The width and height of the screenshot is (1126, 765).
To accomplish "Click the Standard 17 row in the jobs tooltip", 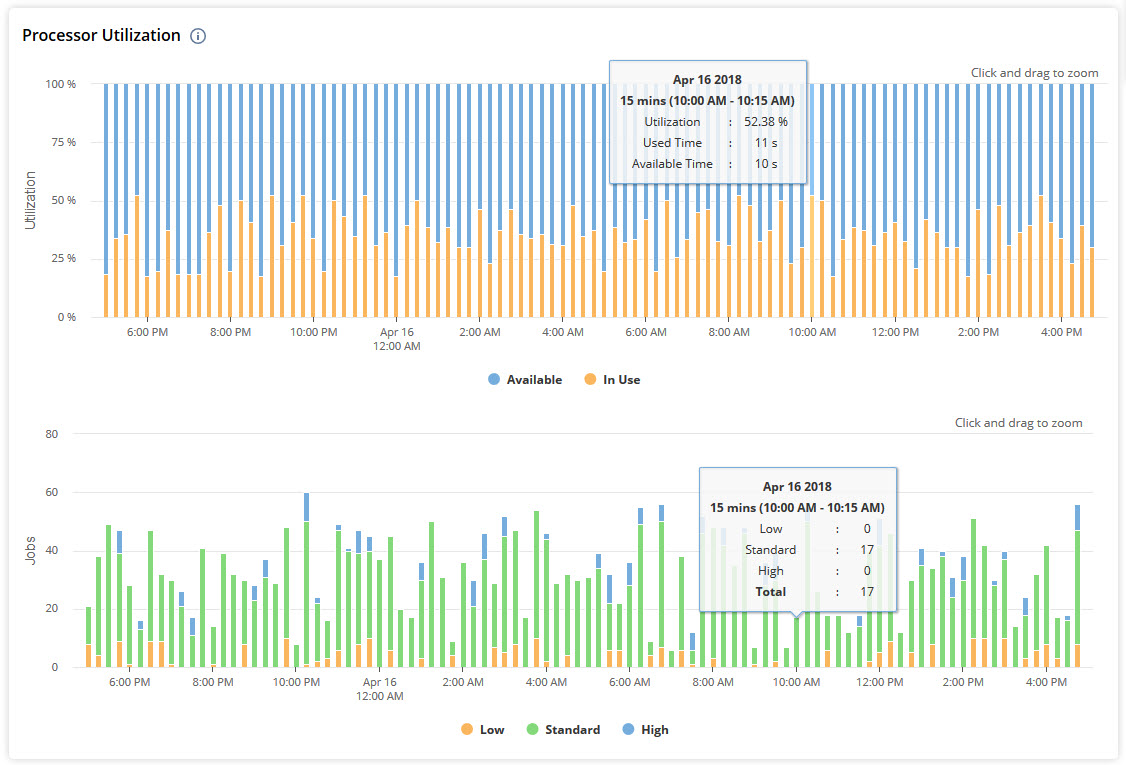I will (x=809, y=550).
